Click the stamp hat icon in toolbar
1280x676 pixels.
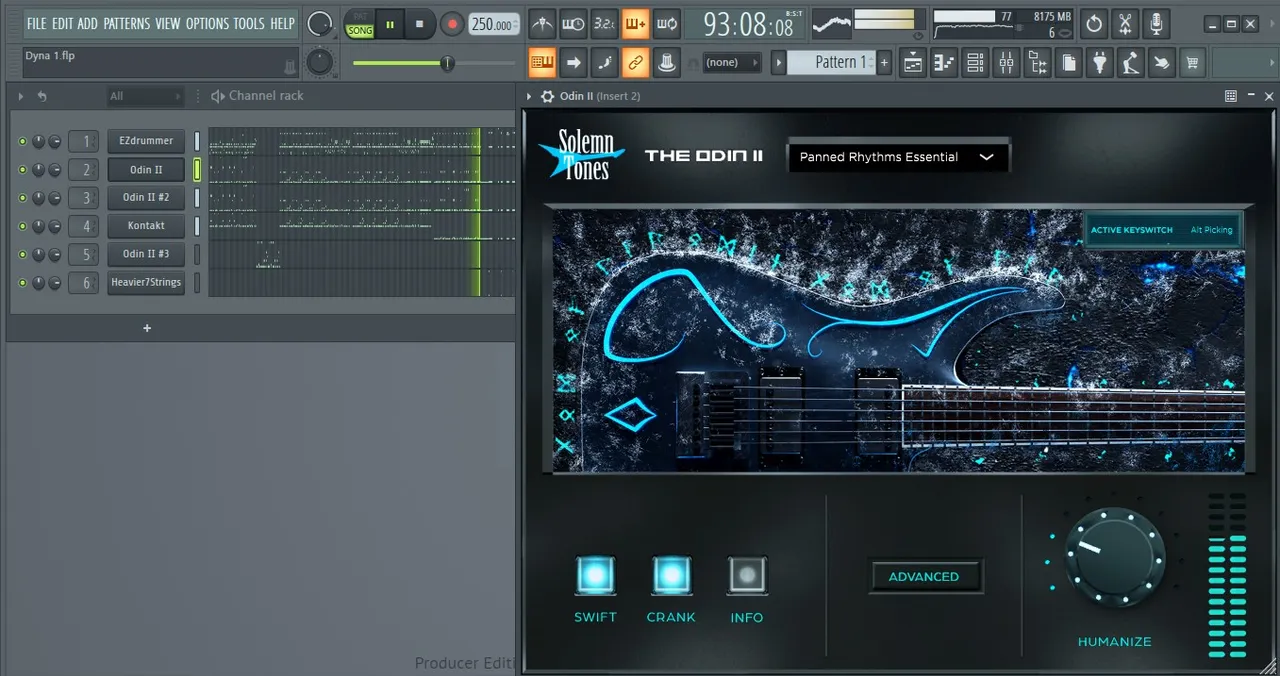[x=667, y=62]
